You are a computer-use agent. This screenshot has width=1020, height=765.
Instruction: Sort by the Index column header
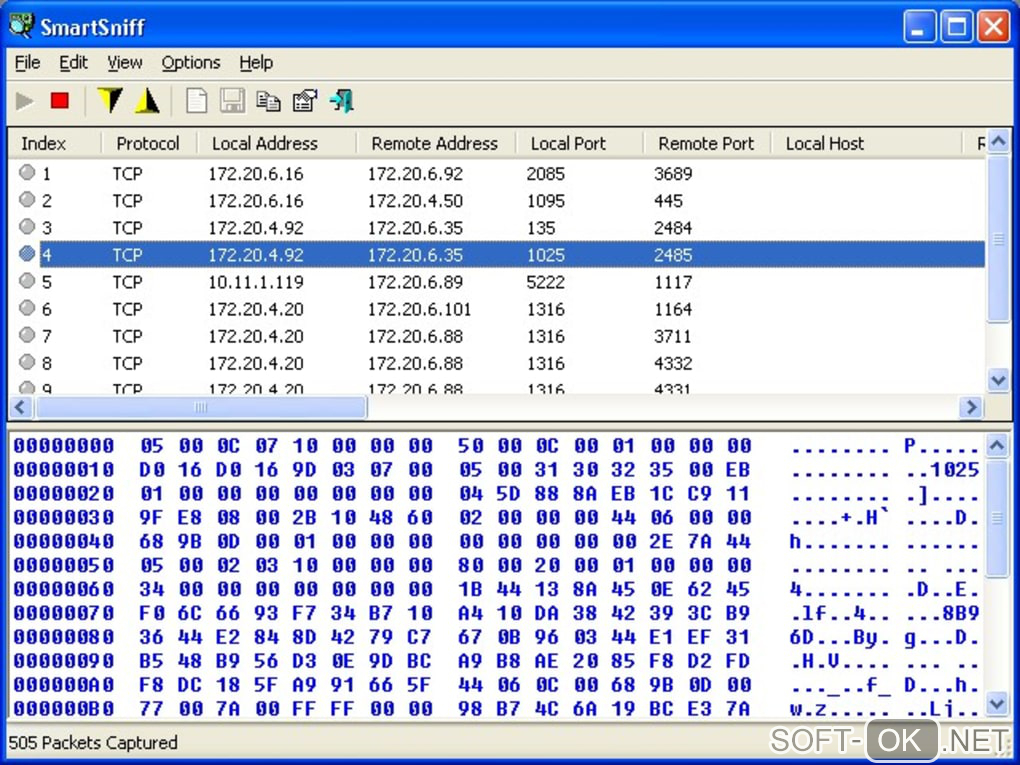(55, 143)
